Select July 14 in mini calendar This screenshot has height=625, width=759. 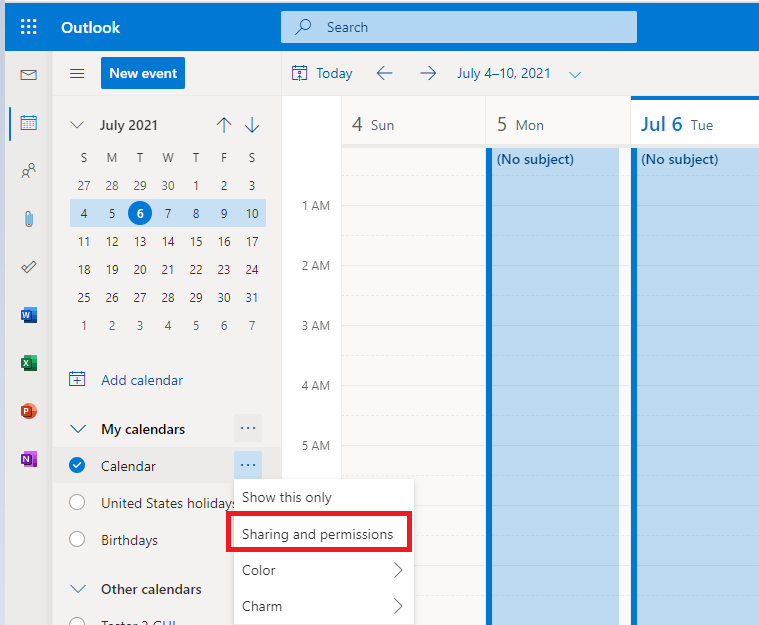[x=168, y=241]
